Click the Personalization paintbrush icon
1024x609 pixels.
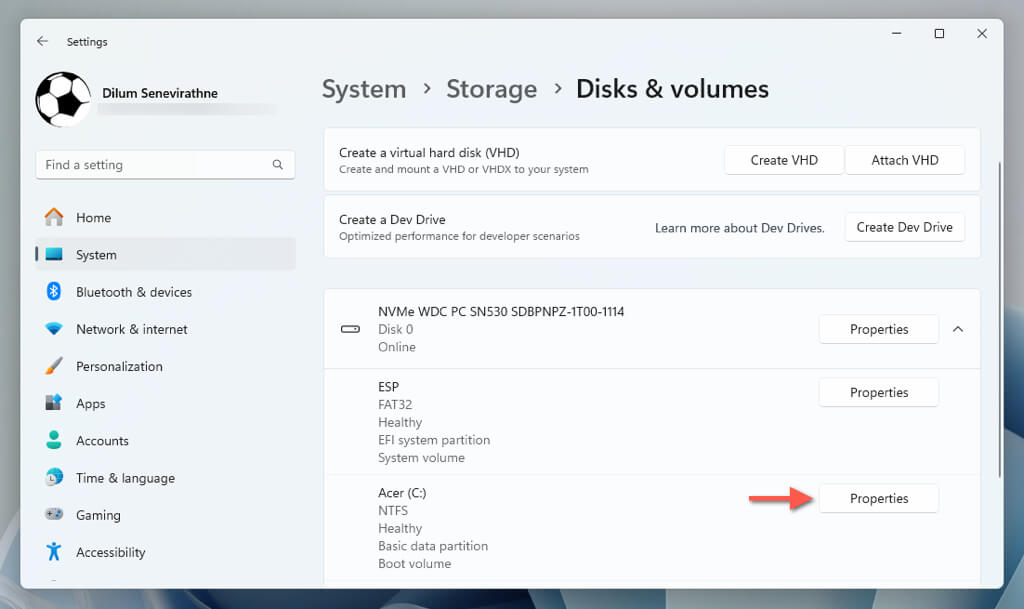click(x=54, y=366)
